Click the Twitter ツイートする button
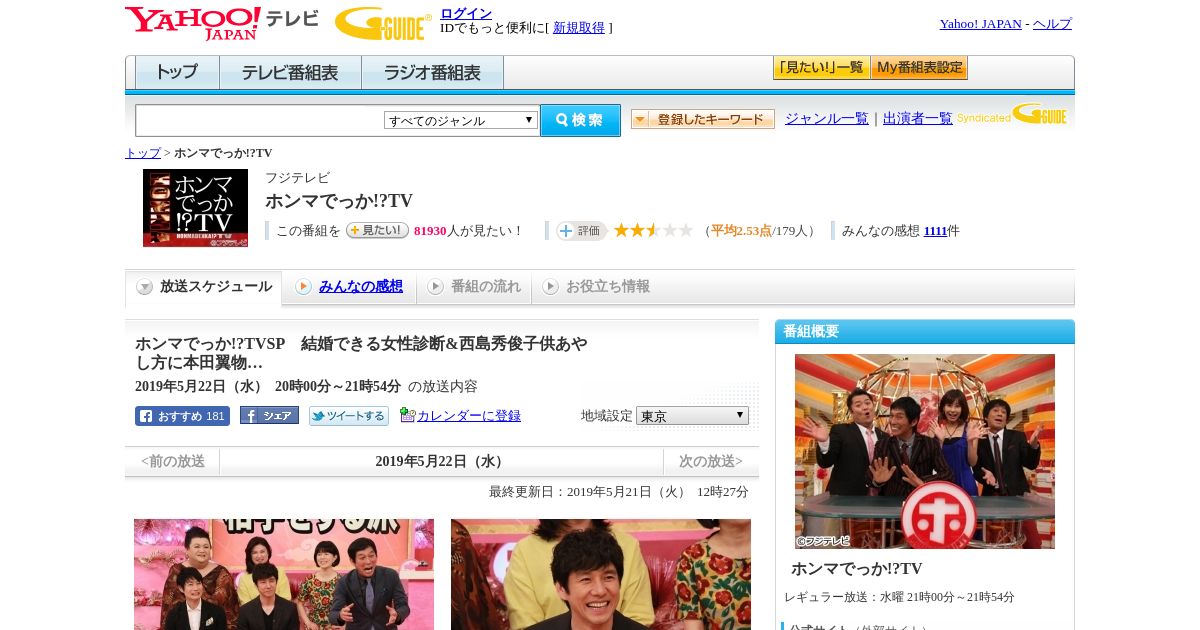This screenshot has height=630, width=1200. point(349,416)
